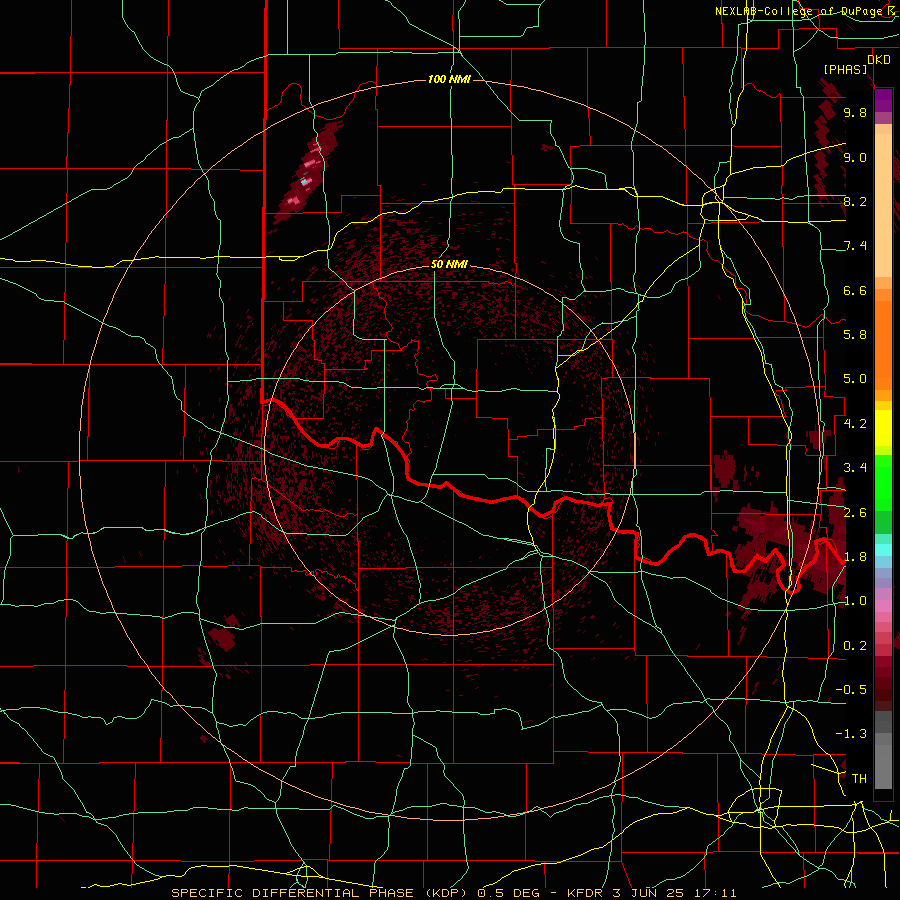Click the 1.8 legend scale value
The image size is (900, 900).
pyautogui.click(x=855, y=557)
